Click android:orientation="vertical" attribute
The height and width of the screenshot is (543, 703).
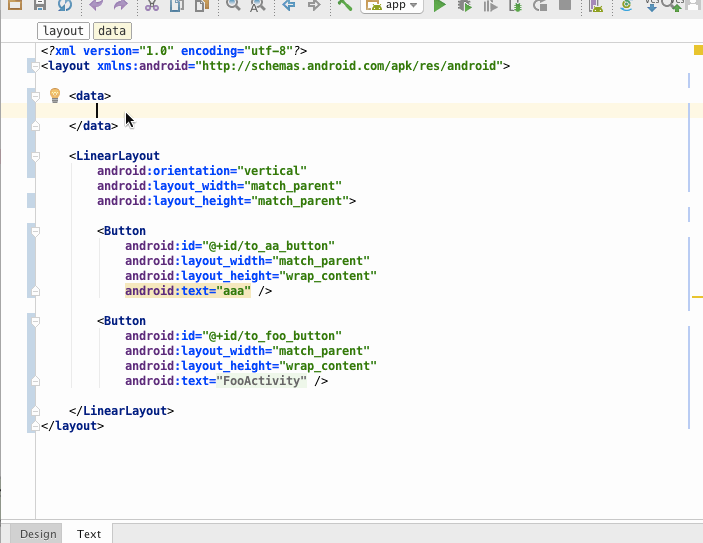click(x=202, y=171)
